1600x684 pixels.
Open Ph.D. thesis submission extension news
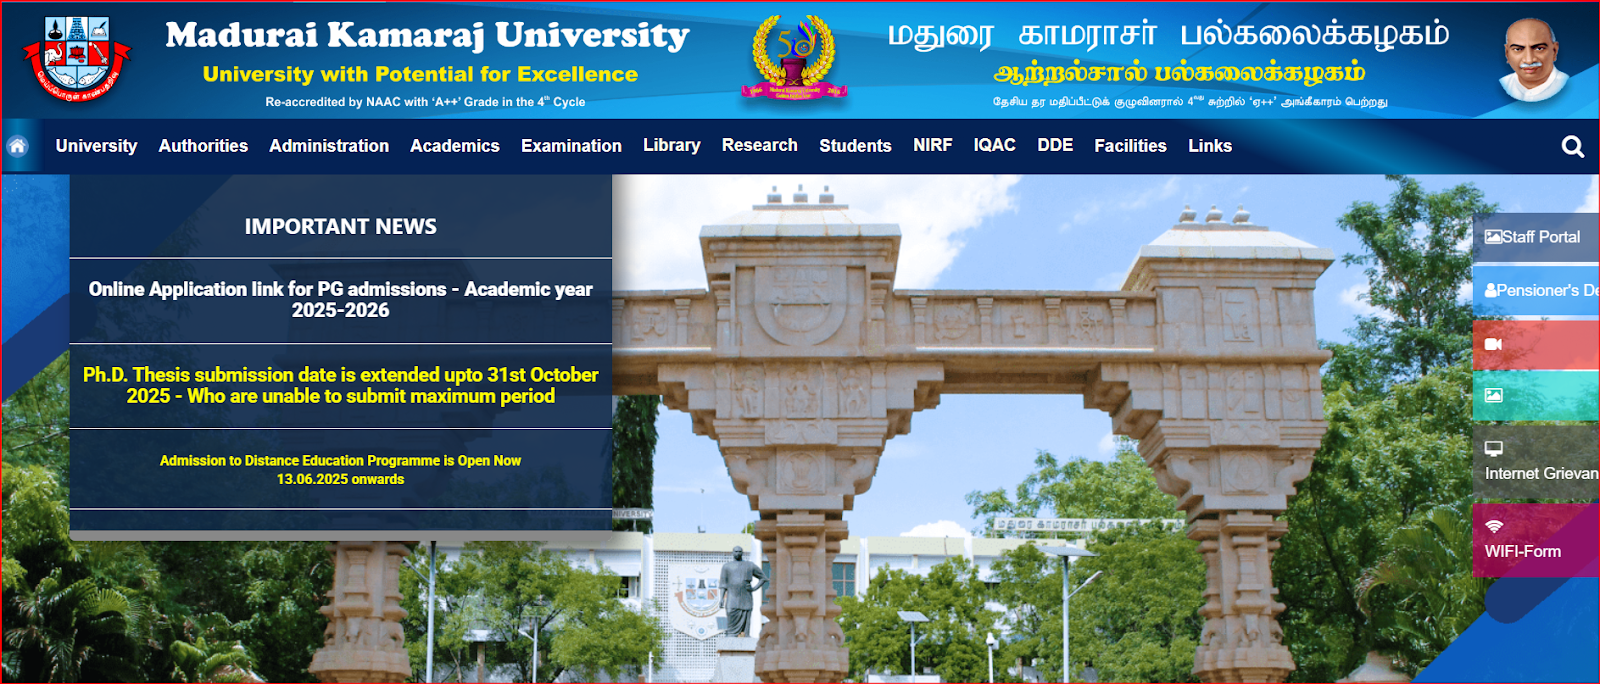(341, 386)
